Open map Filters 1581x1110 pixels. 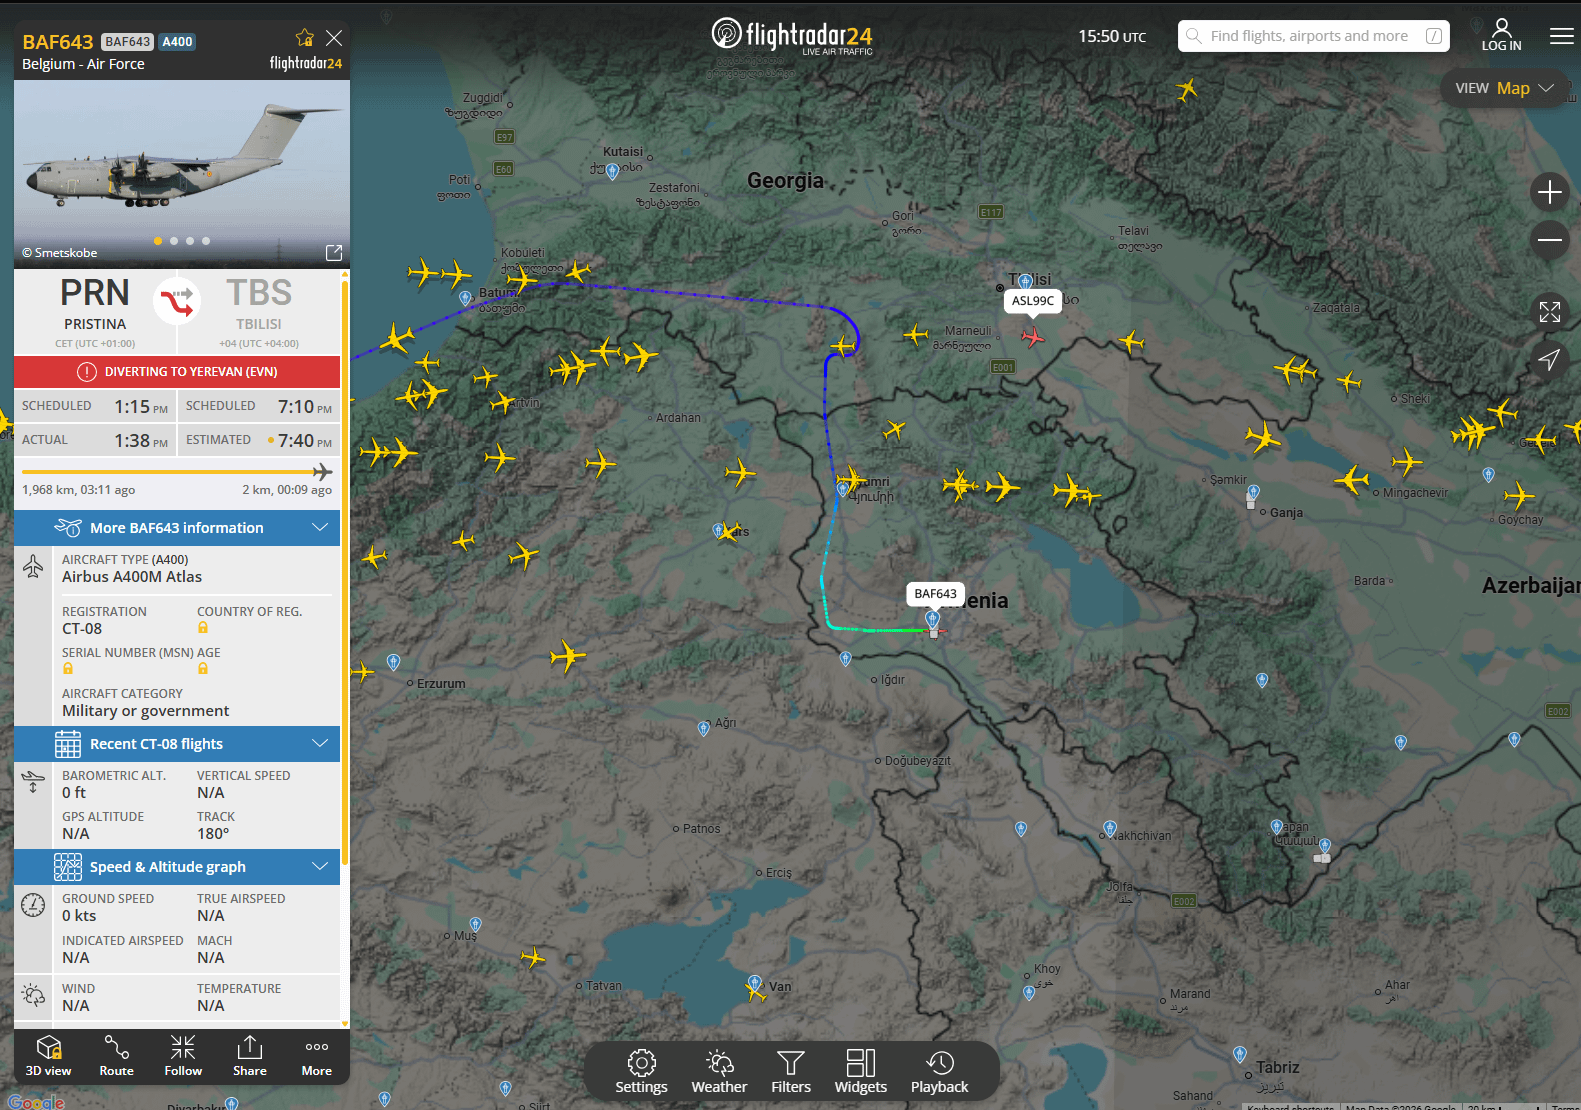pyautogui.click(x=790, y=1072)
